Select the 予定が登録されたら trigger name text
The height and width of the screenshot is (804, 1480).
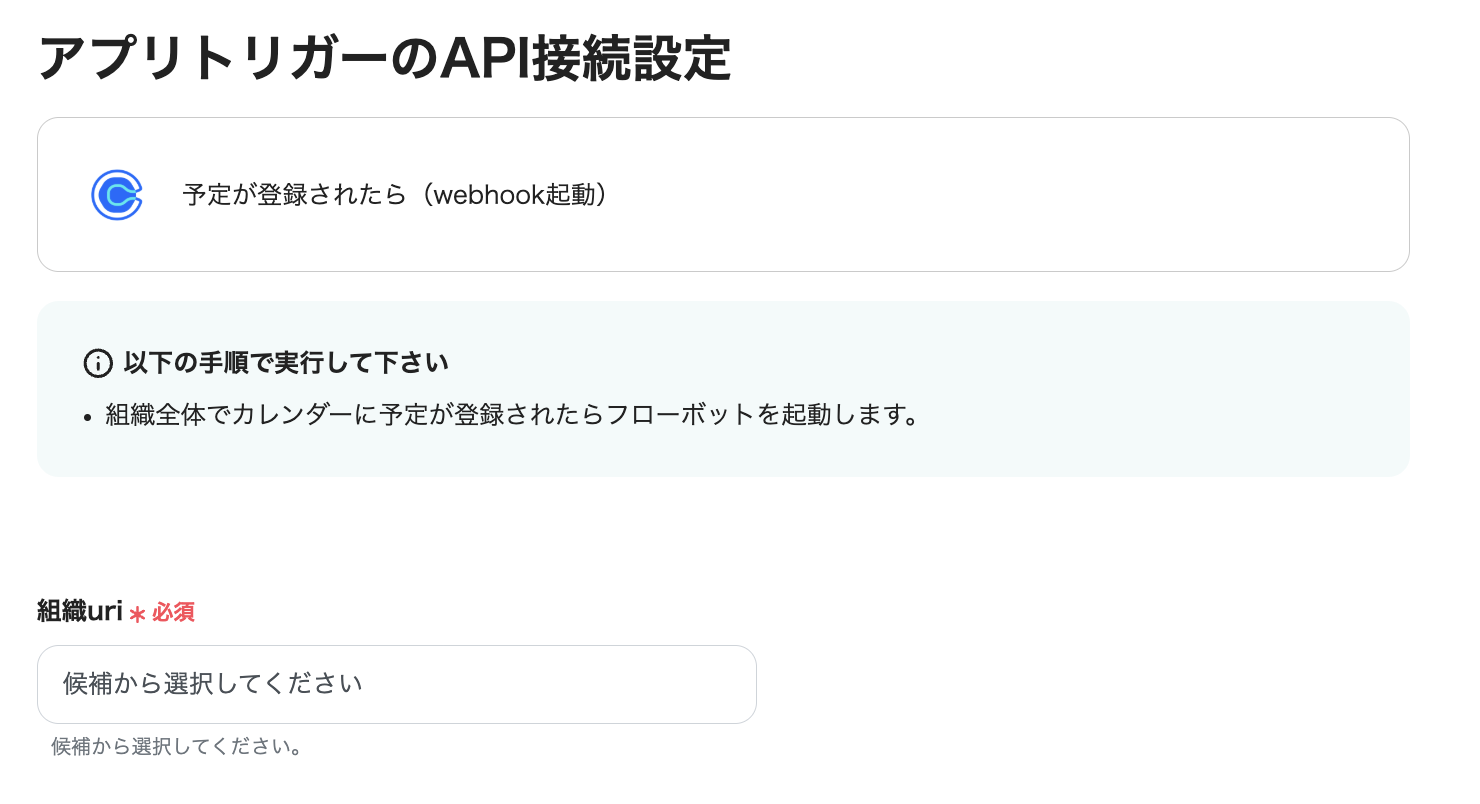292,195
